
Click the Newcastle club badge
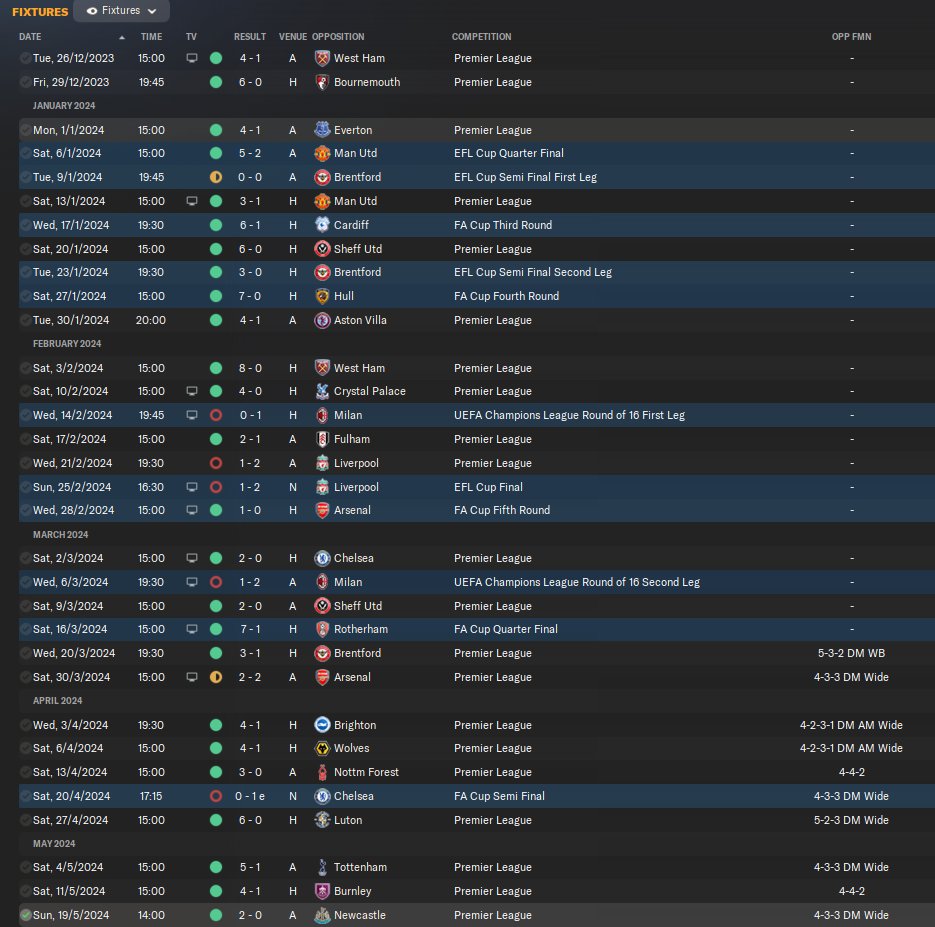pyautogui.click(x=322, y=915)
